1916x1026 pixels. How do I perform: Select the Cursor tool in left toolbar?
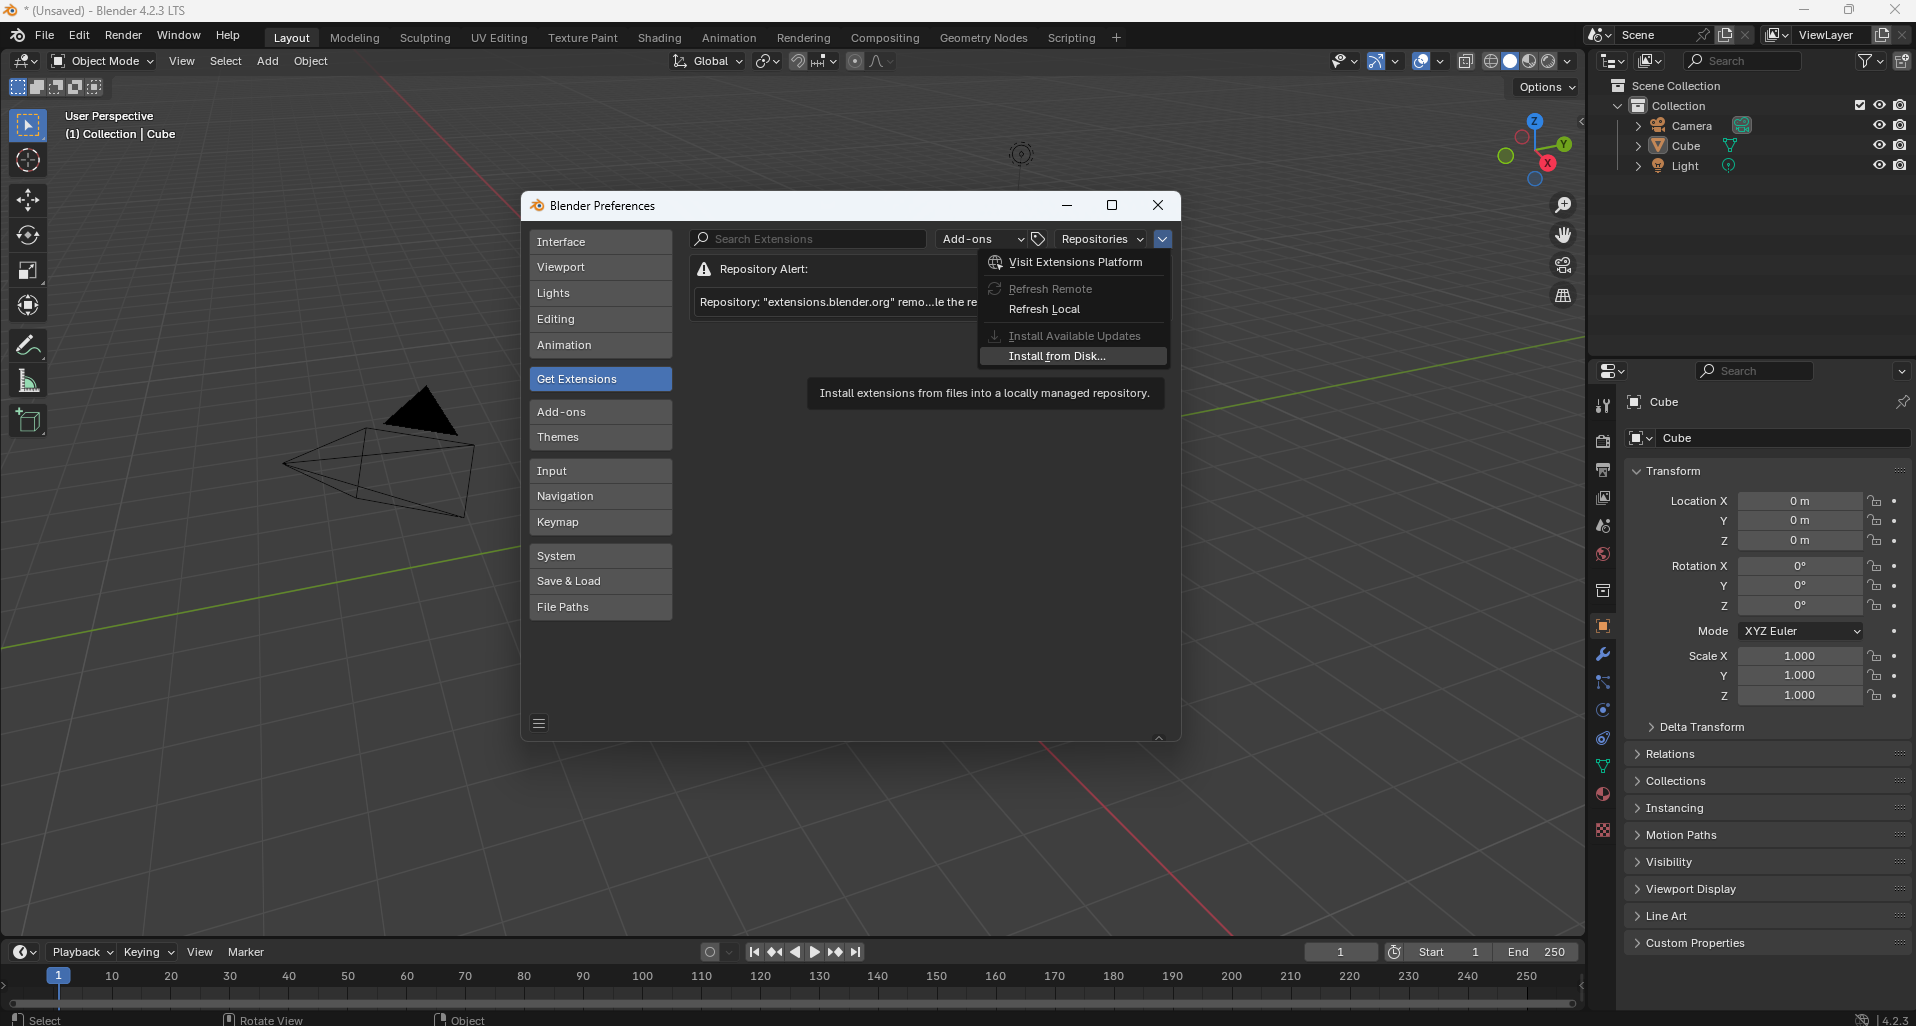pyautogui.click(x=28, y=160)
